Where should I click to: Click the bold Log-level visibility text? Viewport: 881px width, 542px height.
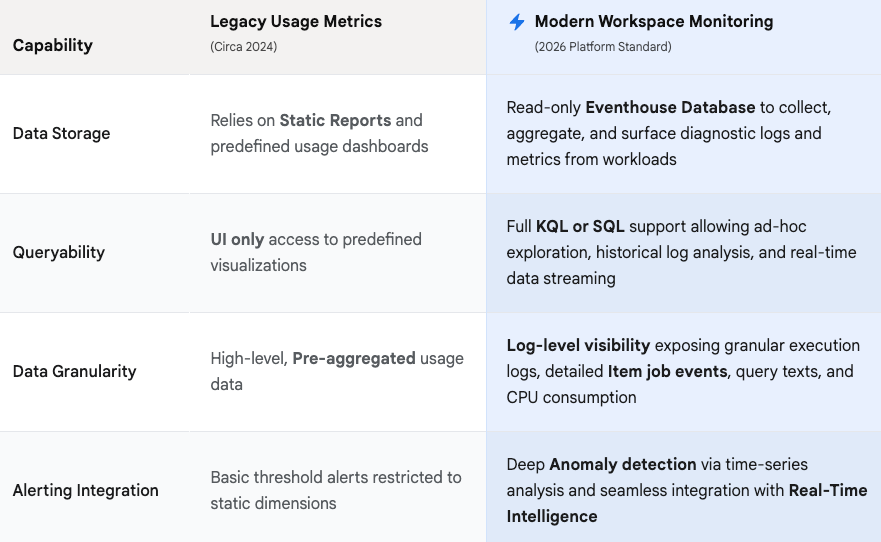coord(578,345)
